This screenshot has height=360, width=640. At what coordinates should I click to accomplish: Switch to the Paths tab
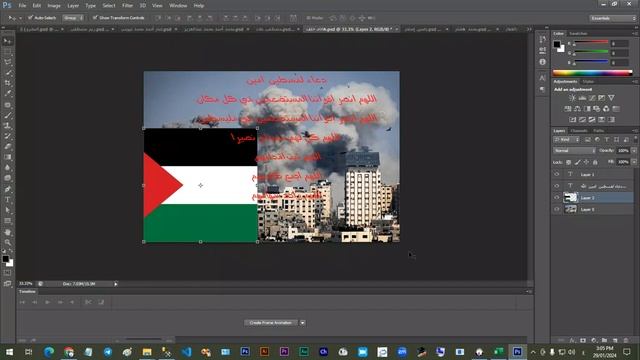pos(598,131)
